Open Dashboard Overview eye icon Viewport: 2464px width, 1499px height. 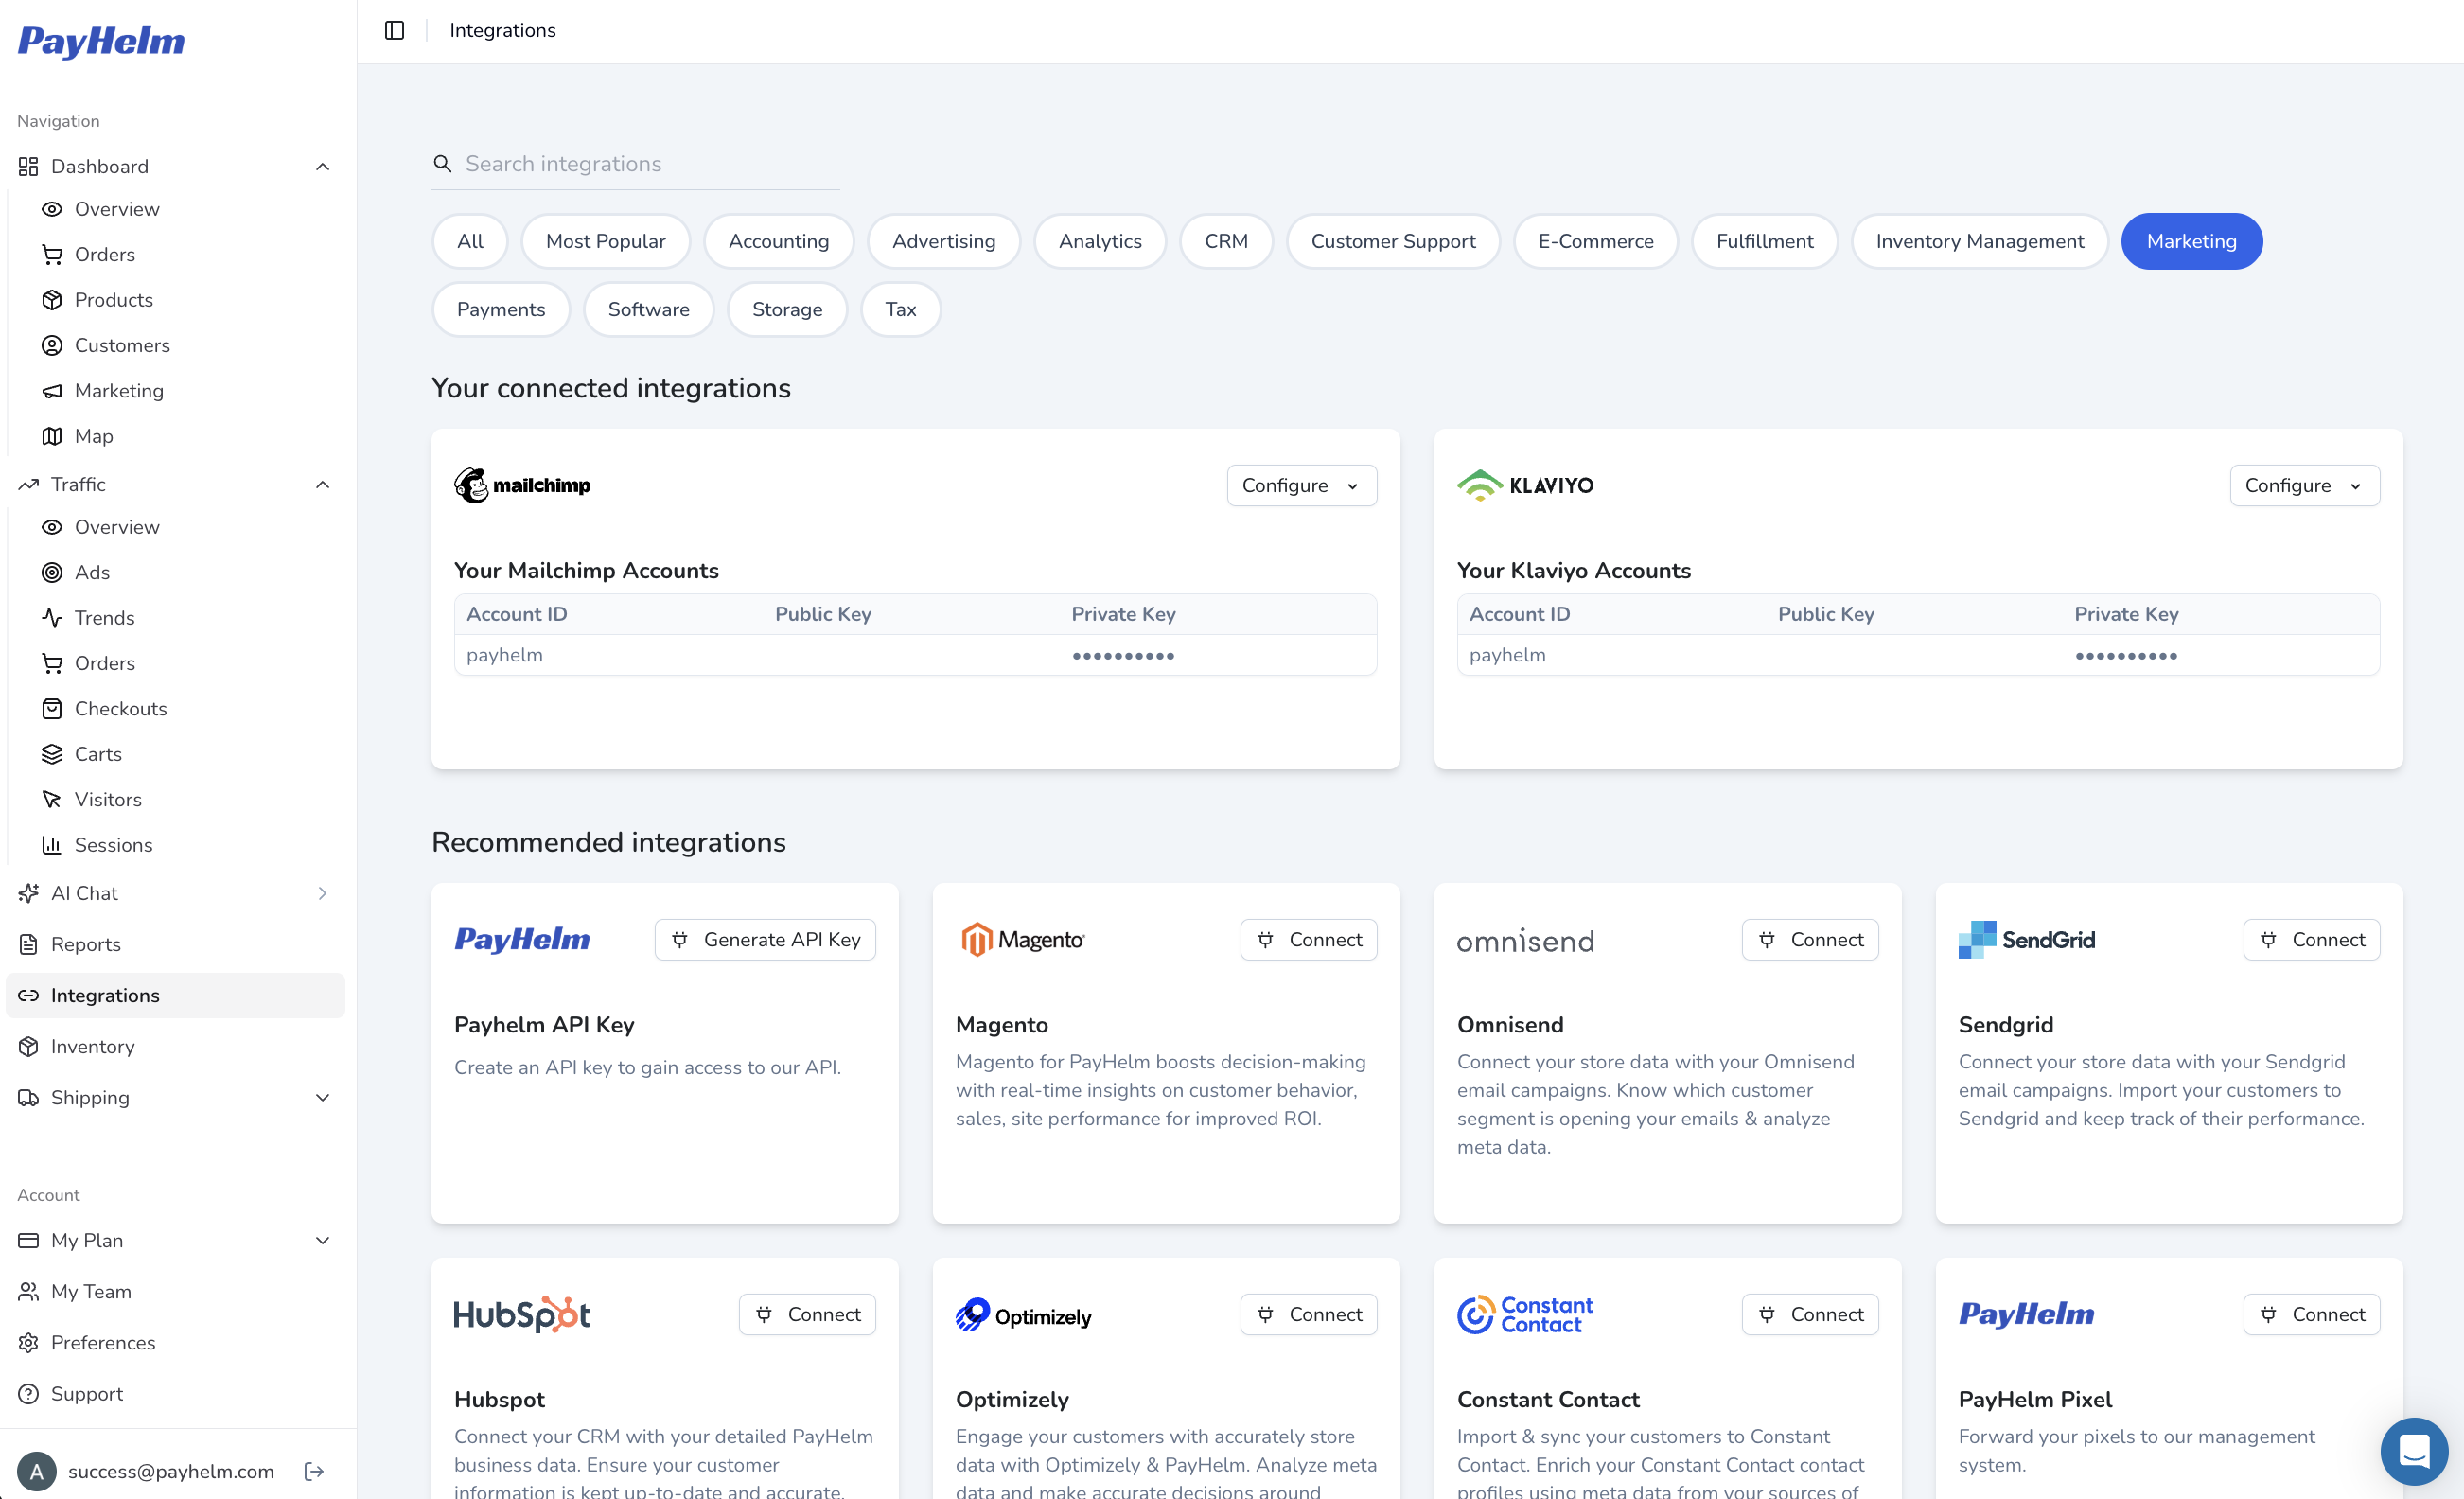point(52,209)
